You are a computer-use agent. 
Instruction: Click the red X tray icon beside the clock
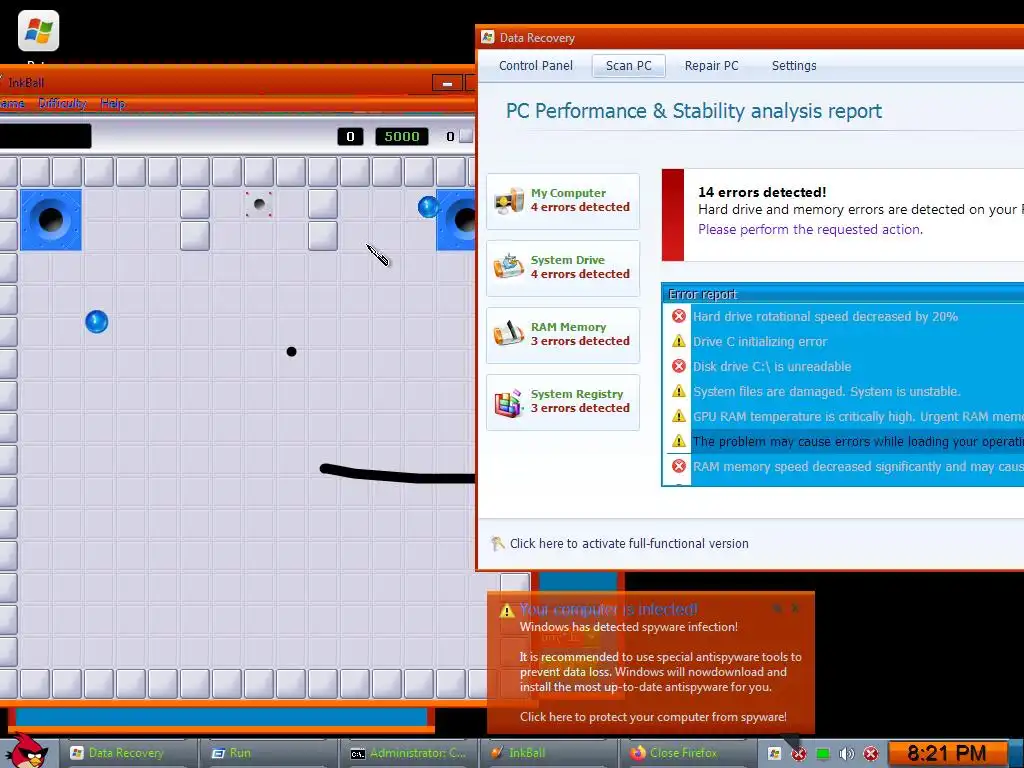(871, 754)
